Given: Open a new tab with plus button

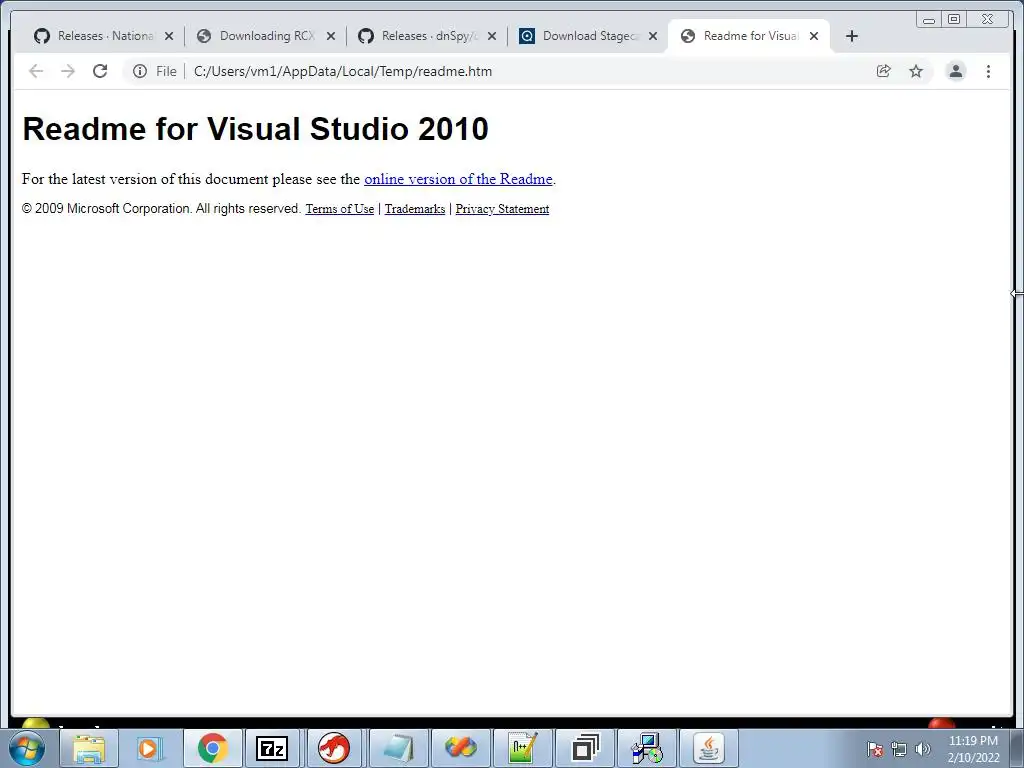Looking at the screenshot, I should 852,36.
